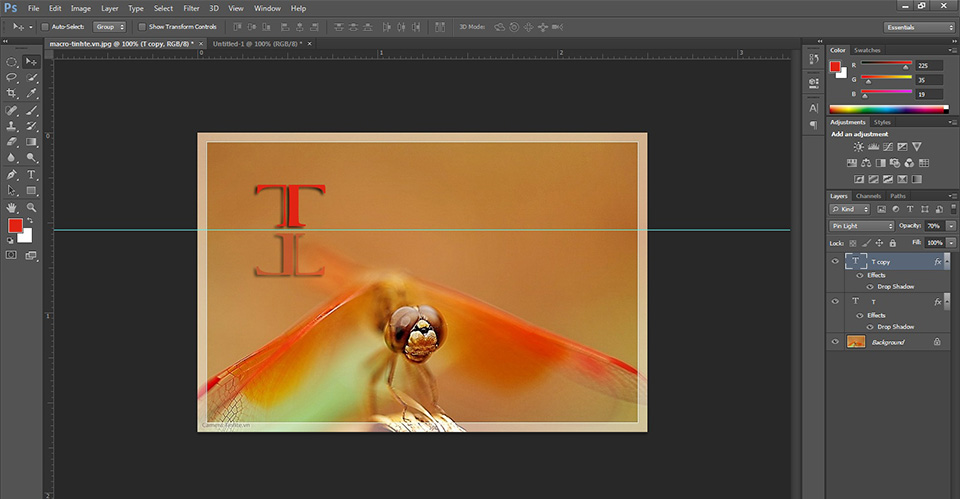Screen dimensions: 960x499
Task: Hide the Background layer
Action: pos(835,342)
